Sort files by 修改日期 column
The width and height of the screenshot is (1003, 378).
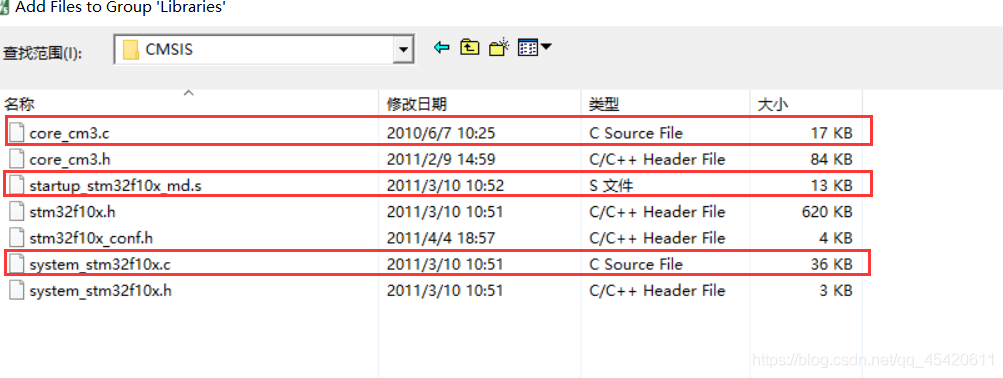(x=416, y=105)
